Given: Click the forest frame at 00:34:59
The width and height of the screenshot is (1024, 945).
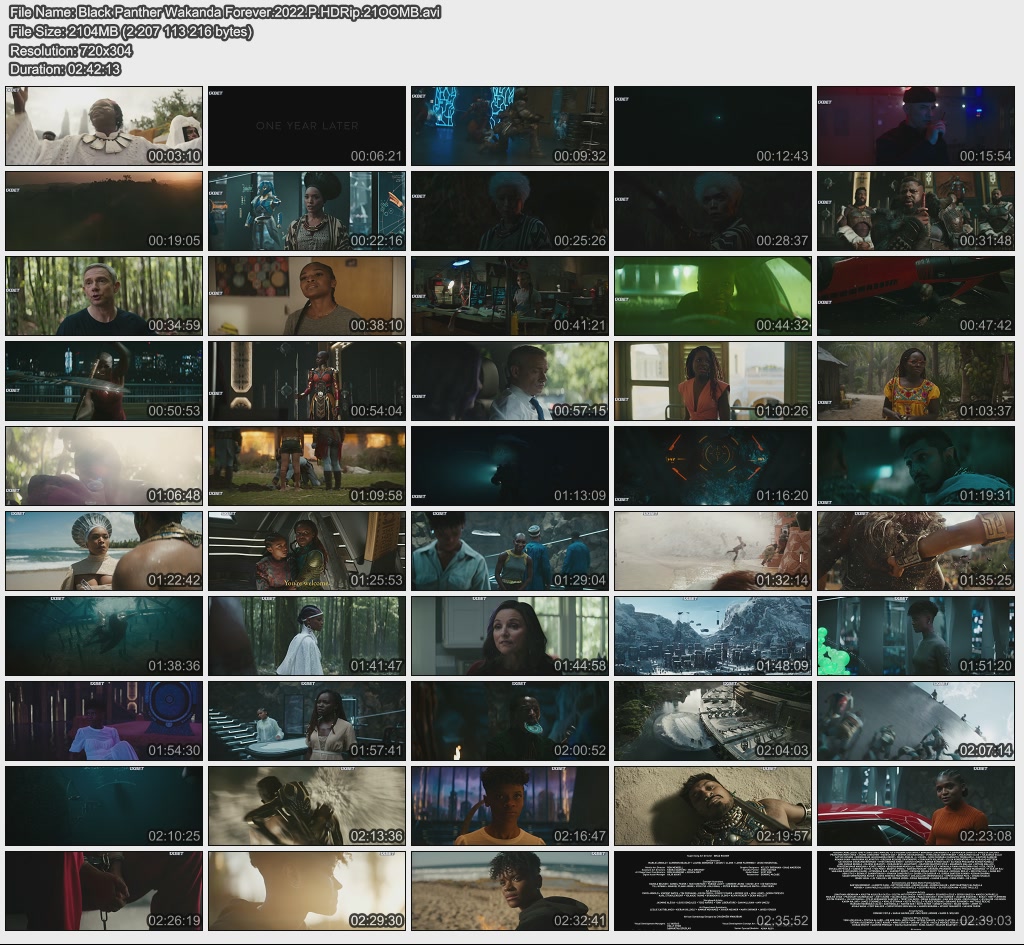Looking at the screenshot, I should point(104,296).
